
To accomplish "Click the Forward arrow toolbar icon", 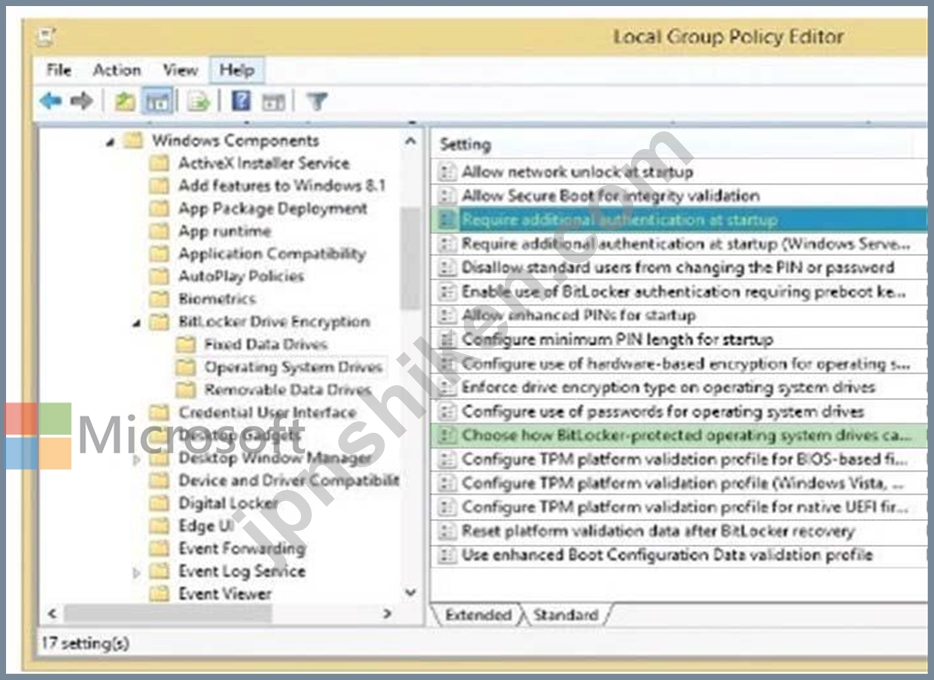I will pyautogui.click(x=82, y=101).
